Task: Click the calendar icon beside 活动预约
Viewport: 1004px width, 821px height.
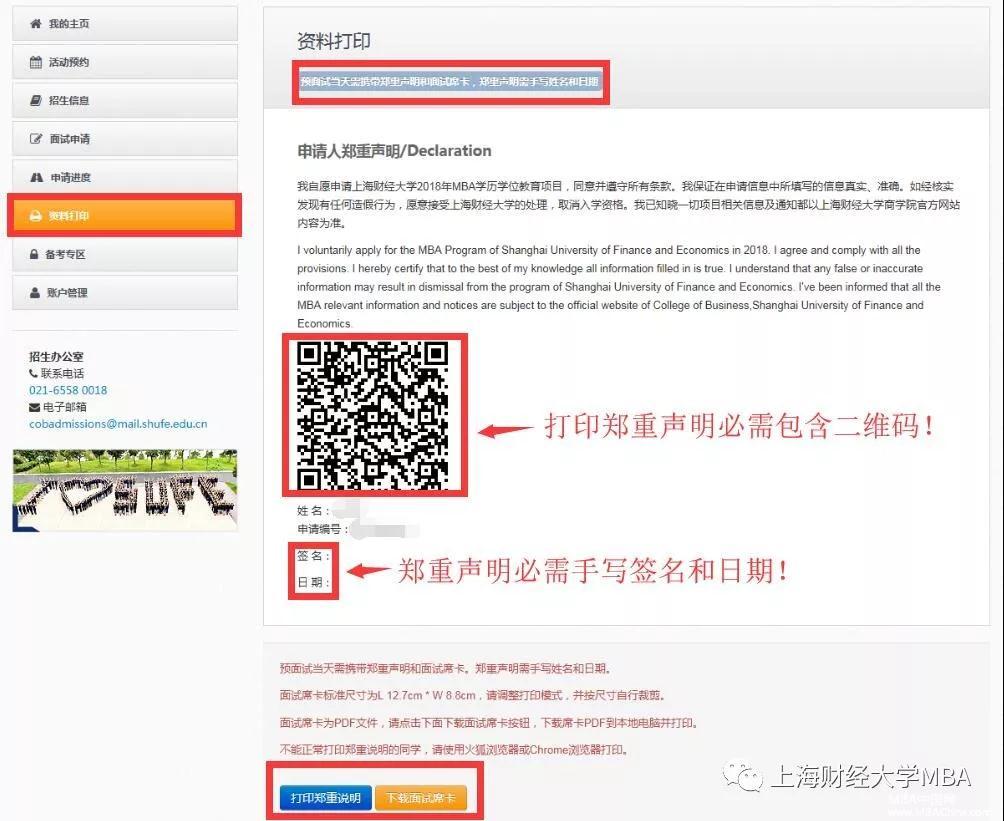Action: [x=36, y=62]
